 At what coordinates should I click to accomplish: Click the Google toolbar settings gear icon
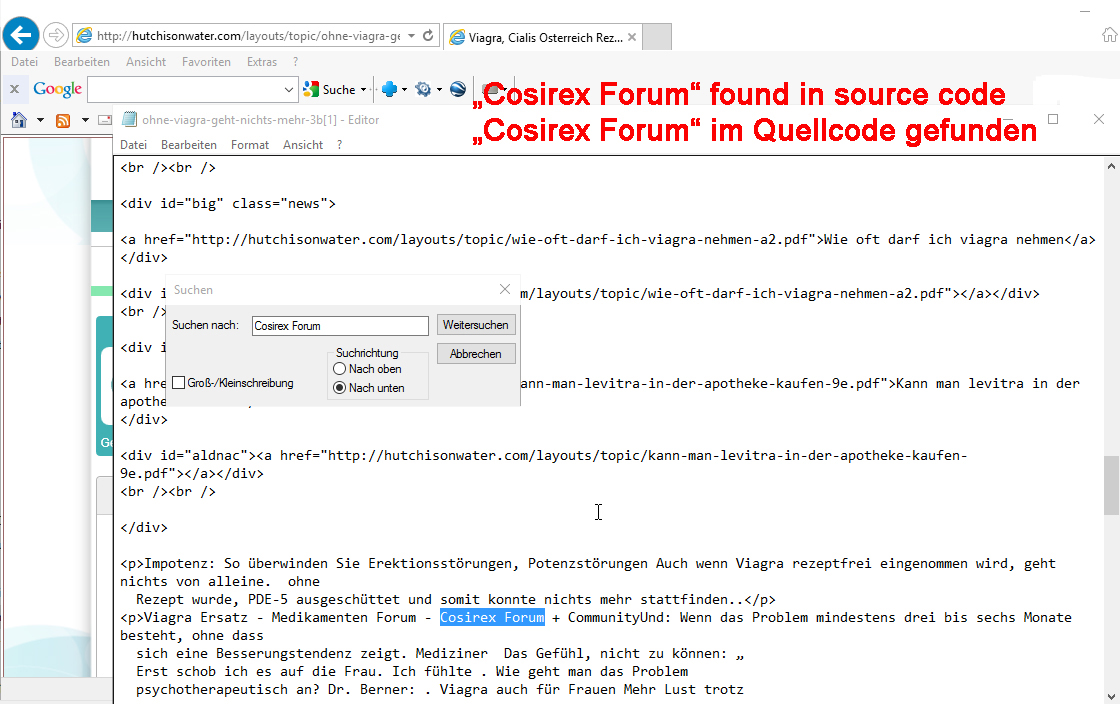coord(423,89)
